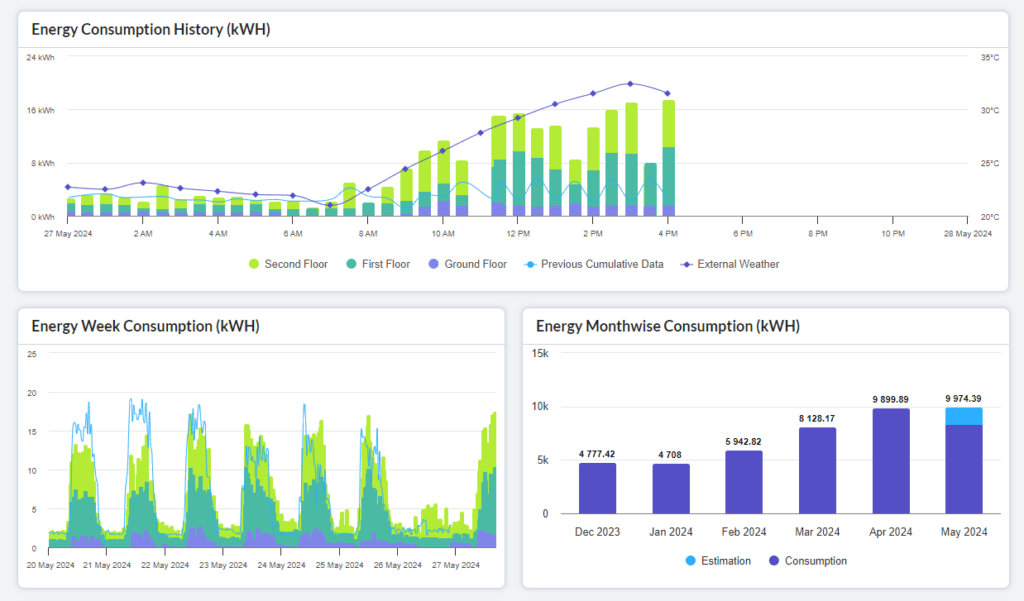Click the Mar 2024 consumption bar
Image resolution: width=1024 pixels, height=601 pixels.
pyautogui.click(x=817, y=470)
